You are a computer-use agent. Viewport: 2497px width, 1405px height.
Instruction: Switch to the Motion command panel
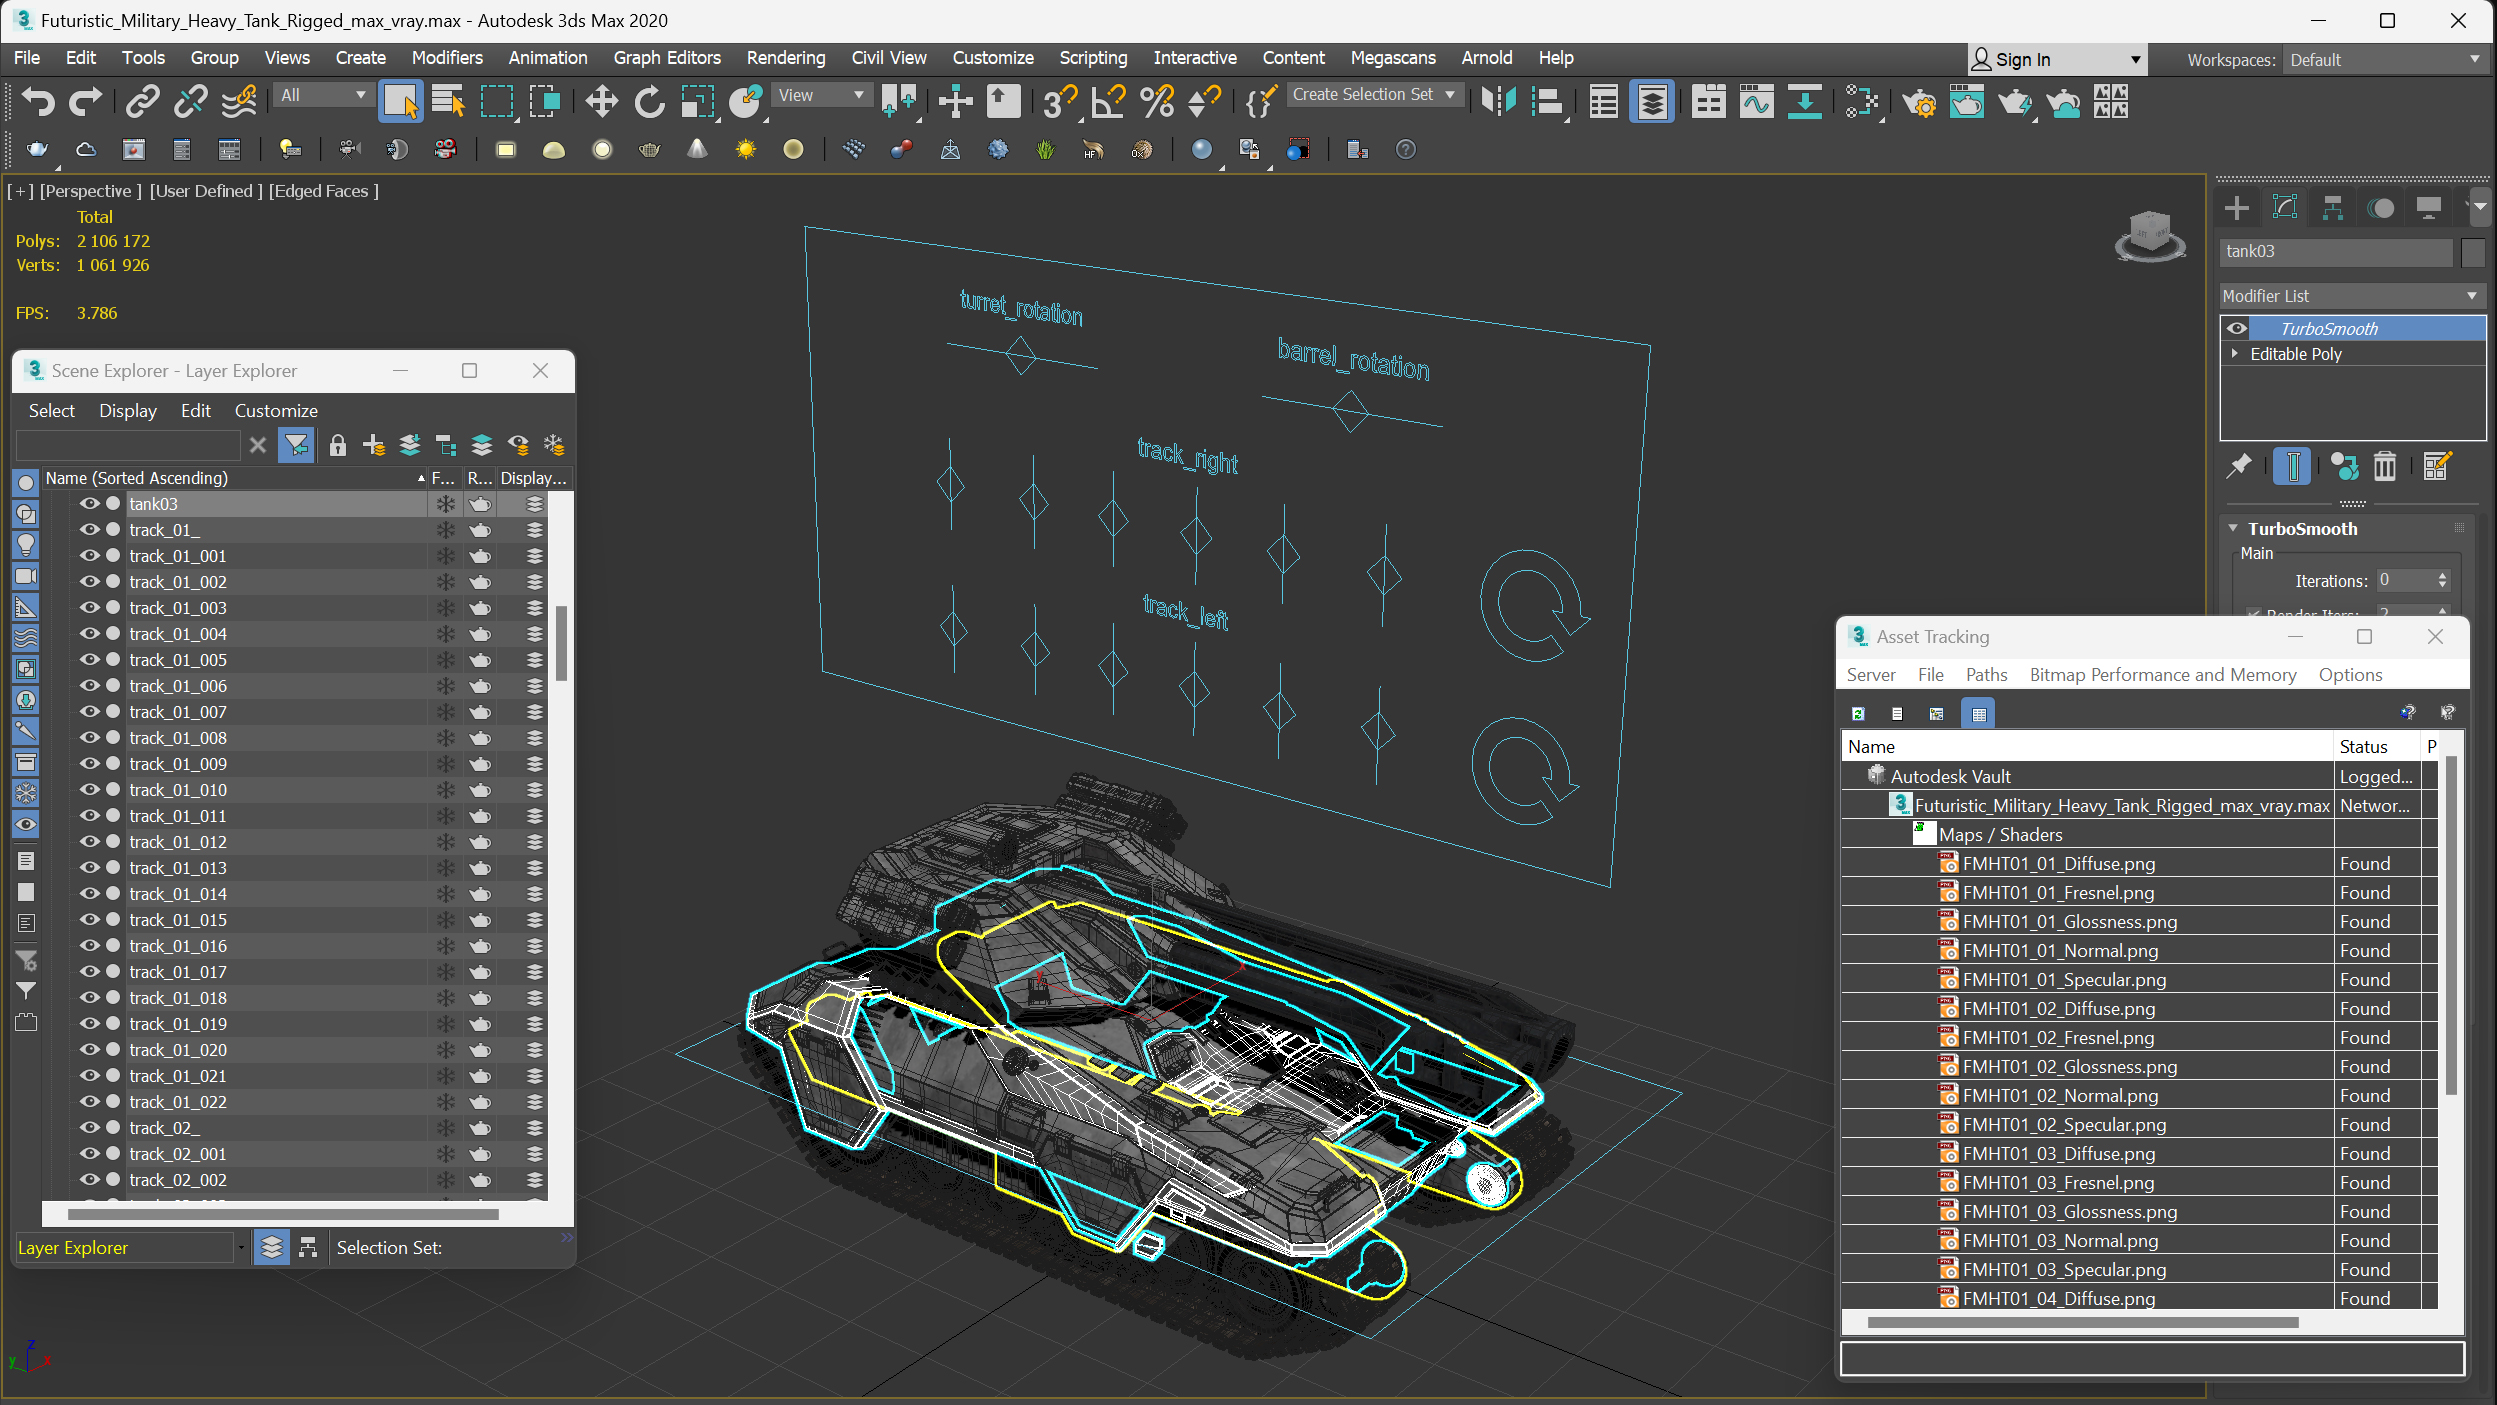[2381, 208]
